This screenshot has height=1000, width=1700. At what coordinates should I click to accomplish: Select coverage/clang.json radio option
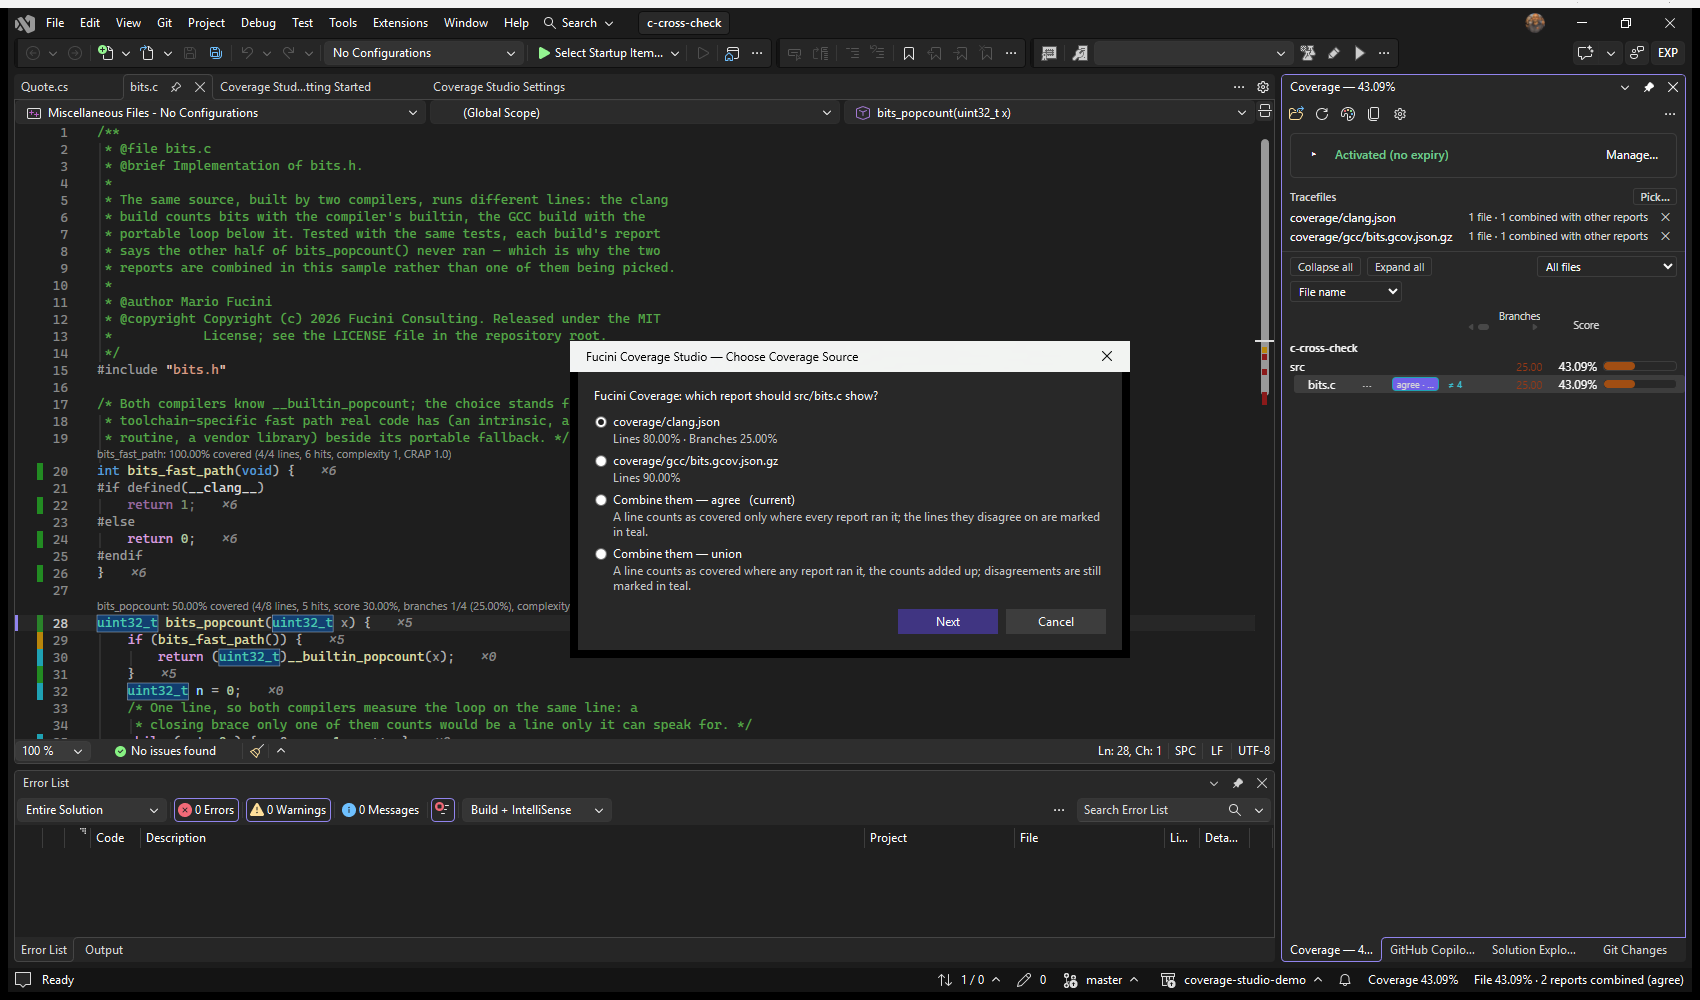pos(601,422)
